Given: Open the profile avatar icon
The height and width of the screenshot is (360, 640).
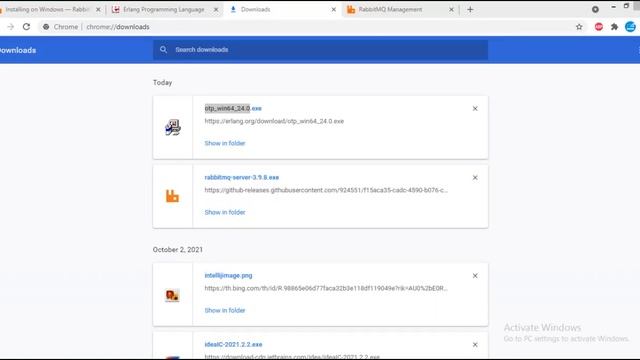Looking at the screenshot, I should pos(630,27).
